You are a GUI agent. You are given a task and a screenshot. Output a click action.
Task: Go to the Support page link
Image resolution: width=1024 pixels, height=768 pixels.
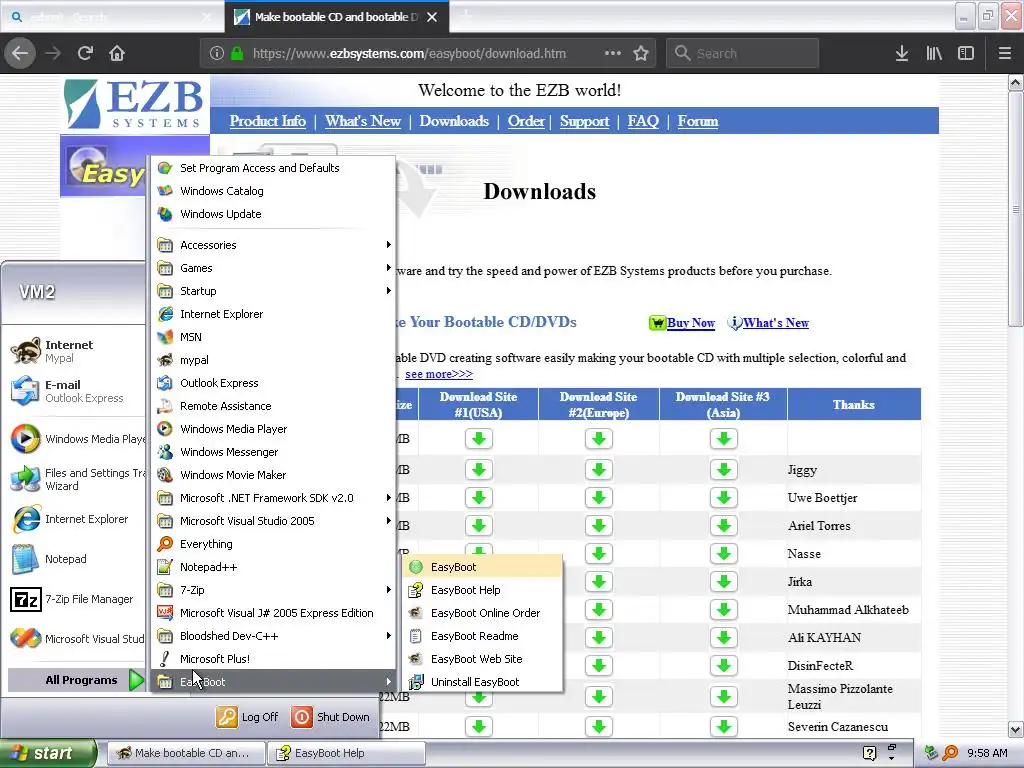(584, 121)
